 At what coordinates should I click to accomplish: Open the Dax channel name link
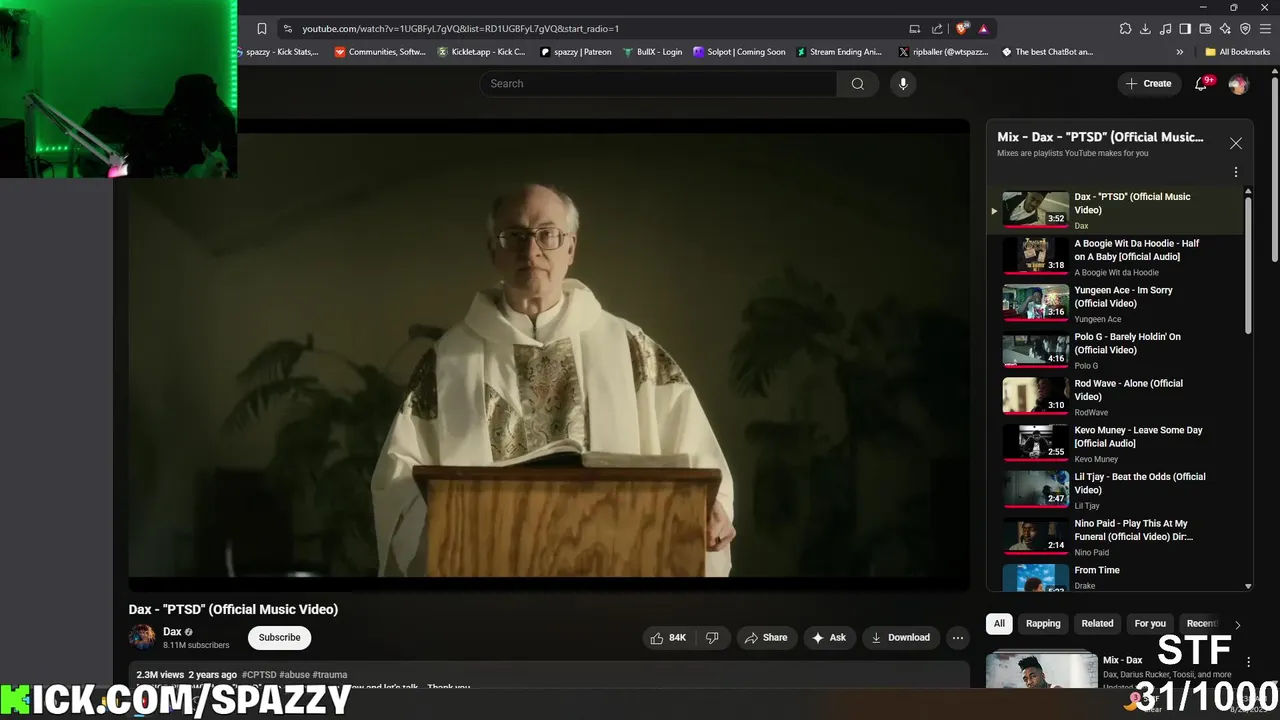point(172,632)
